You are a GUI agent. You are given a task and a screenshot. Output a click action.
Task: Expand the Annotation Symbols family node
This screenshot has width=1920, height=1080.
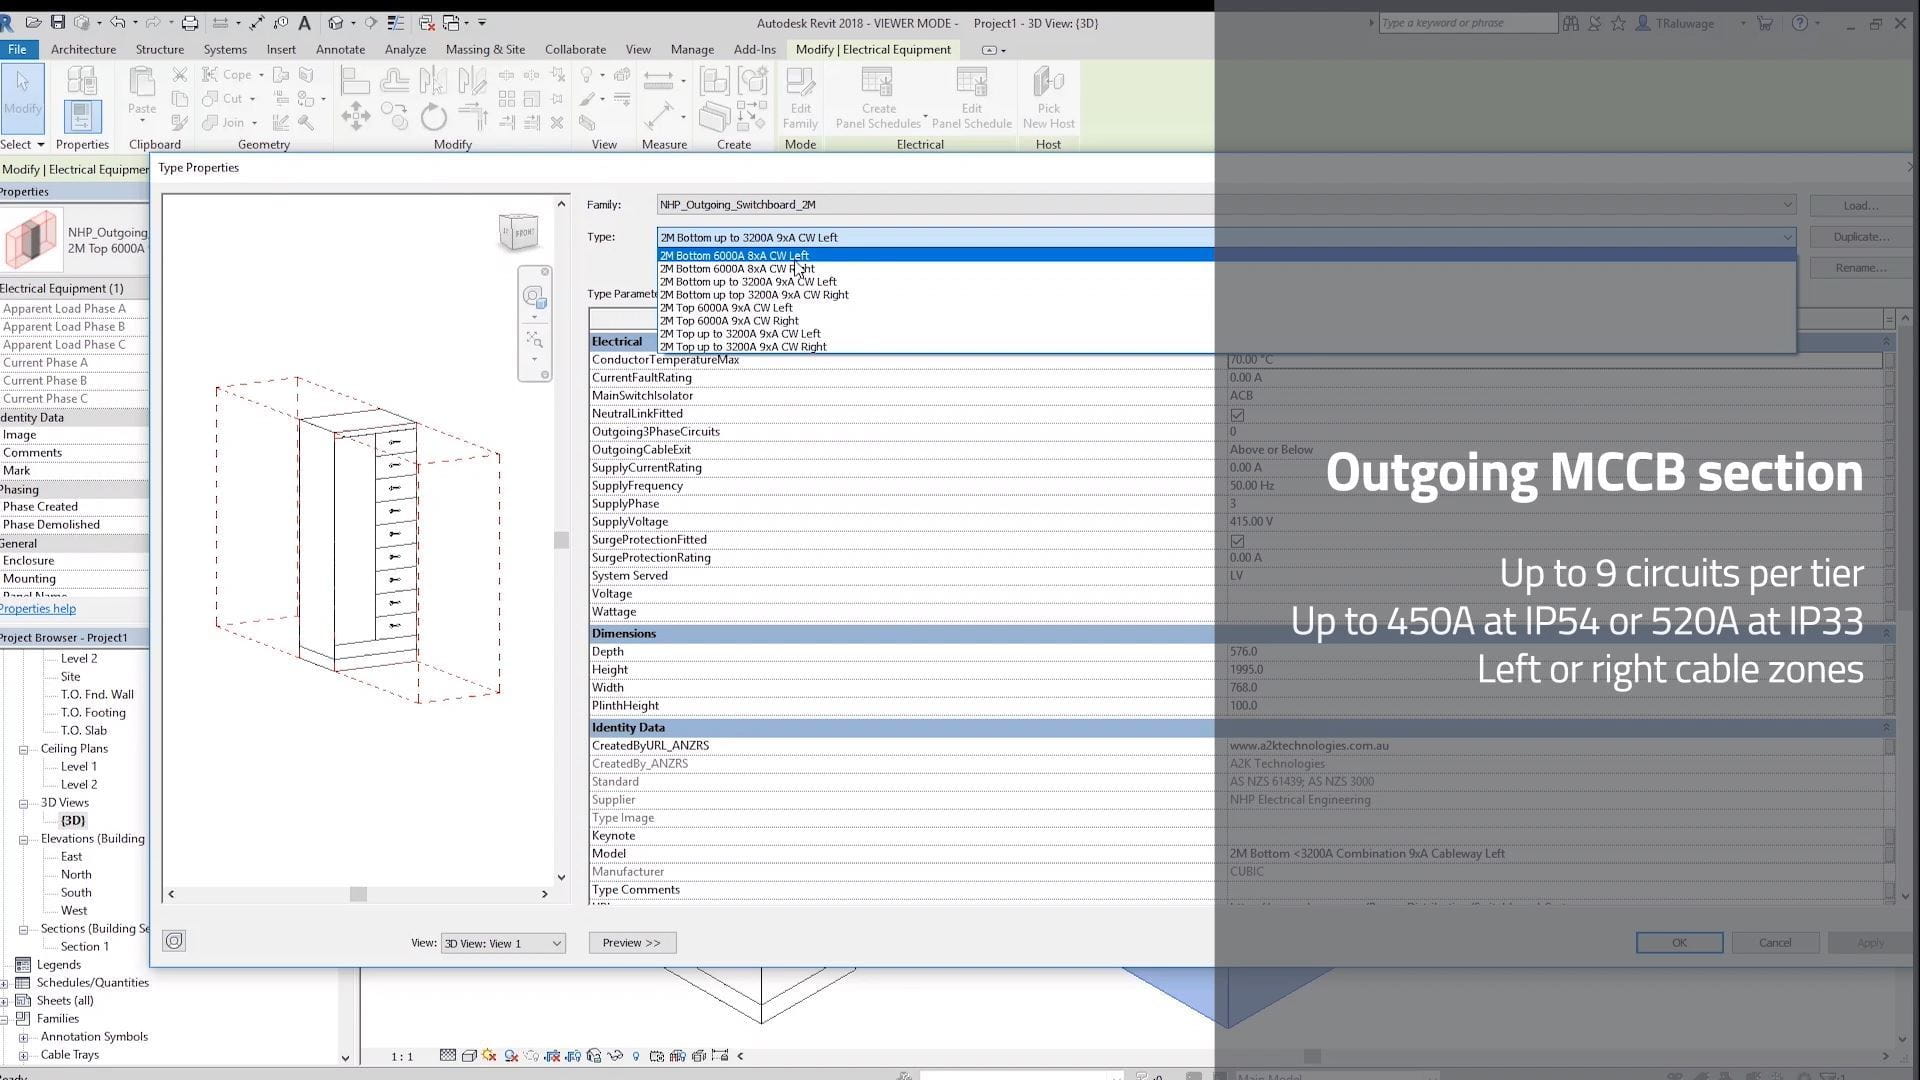[23, 1037]
